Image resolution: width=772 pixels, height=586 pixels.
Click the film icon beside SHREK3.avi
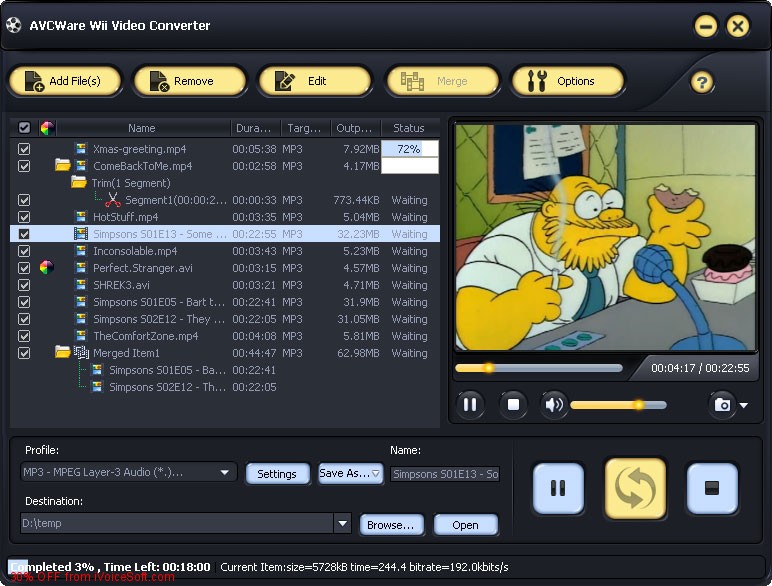[x=81, y=284]
